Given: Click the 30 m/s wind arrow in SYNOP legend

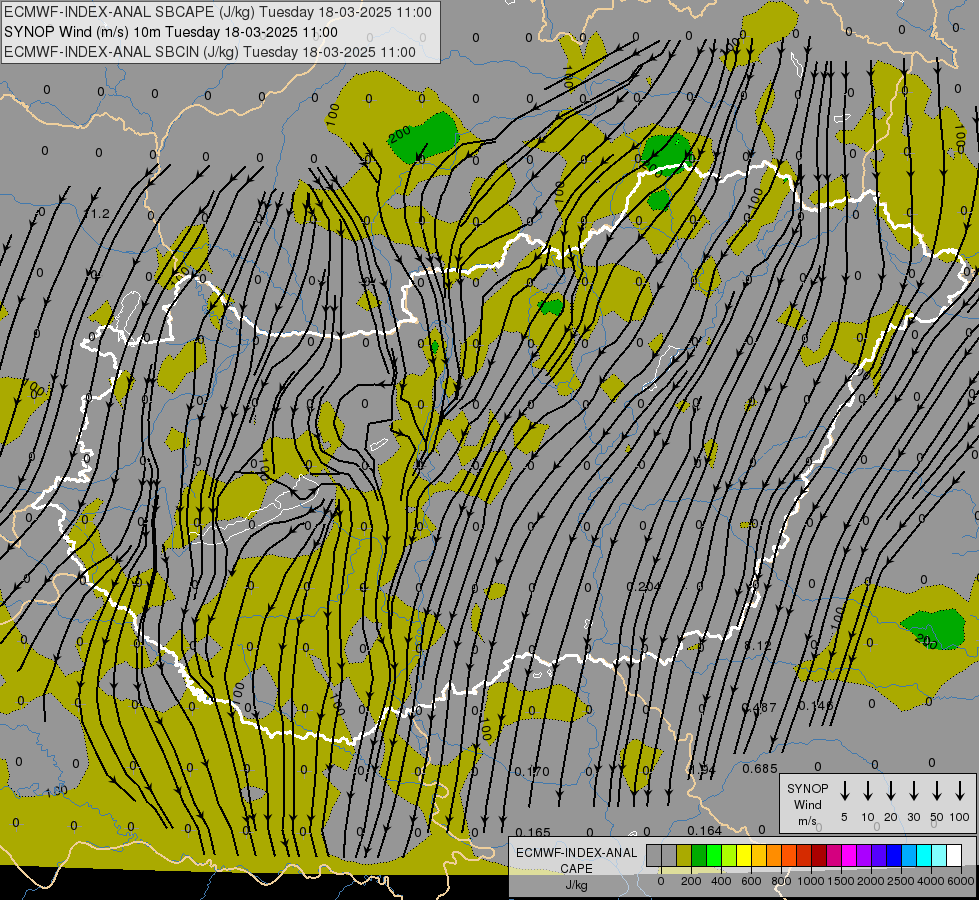Looking at the screenshot, I should pos(913,790).
